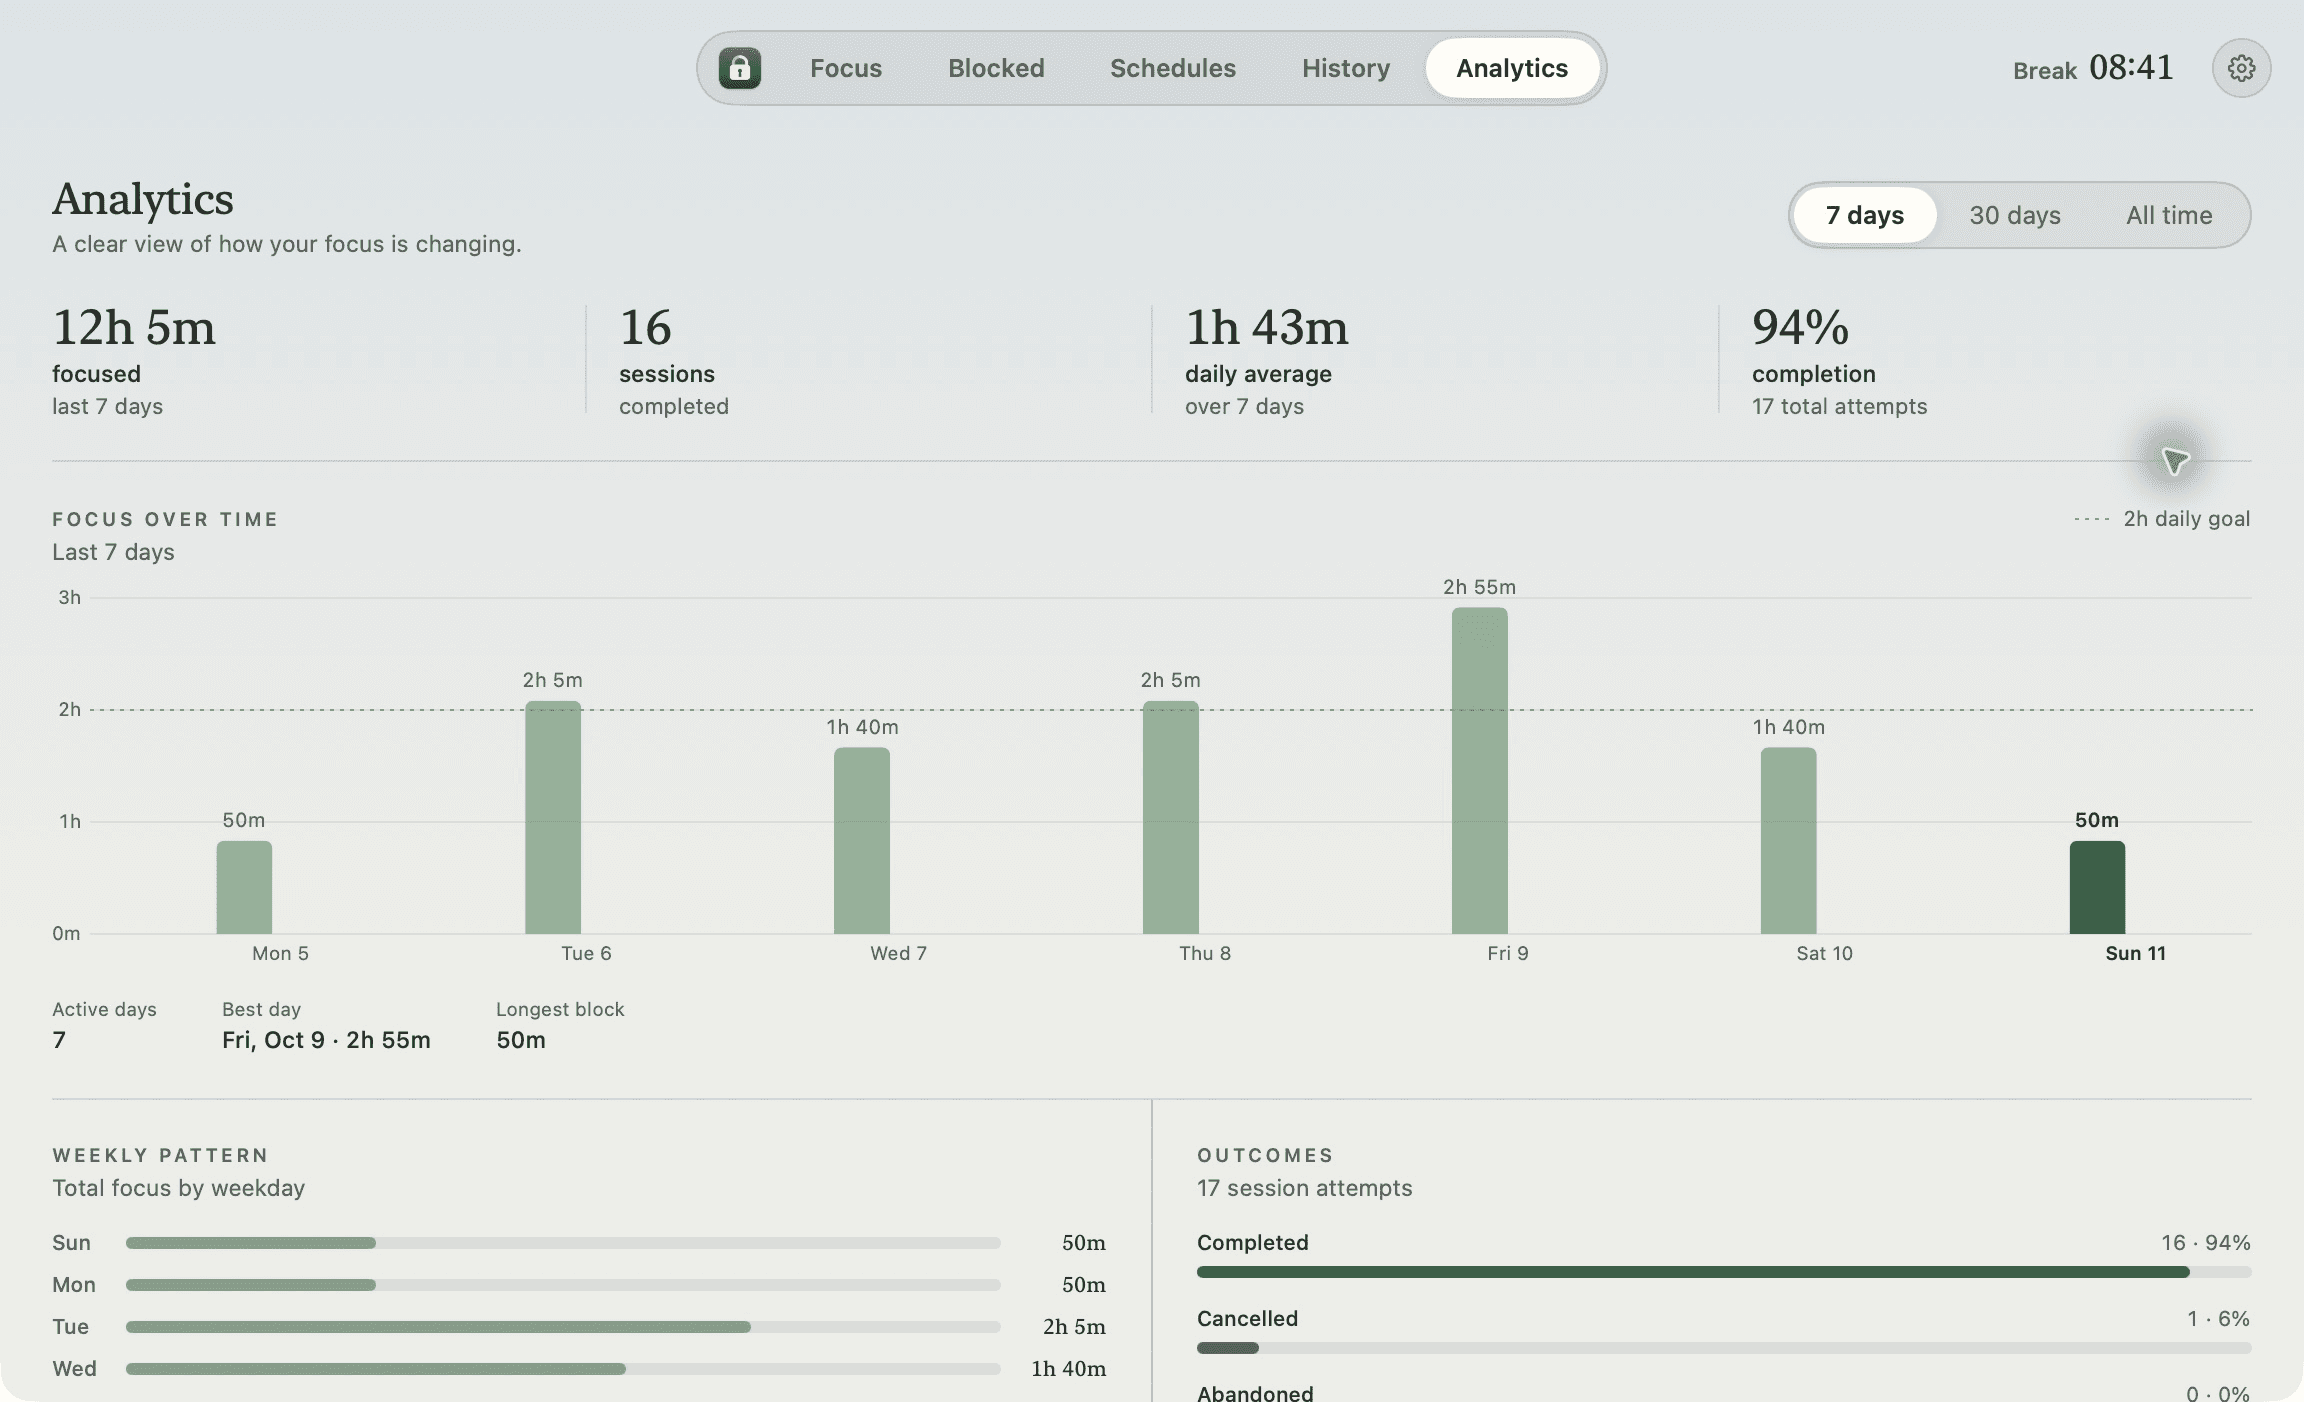Viewport: 2304px width, 1402px height.
Task: Click the Longest block '50m' value
Action: pyautogui.click(x=521, y=1040)
